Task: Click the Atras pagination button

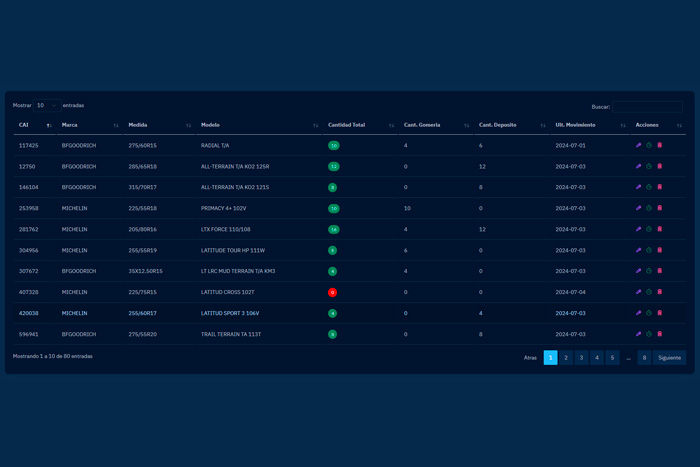Action: point(530,358)
